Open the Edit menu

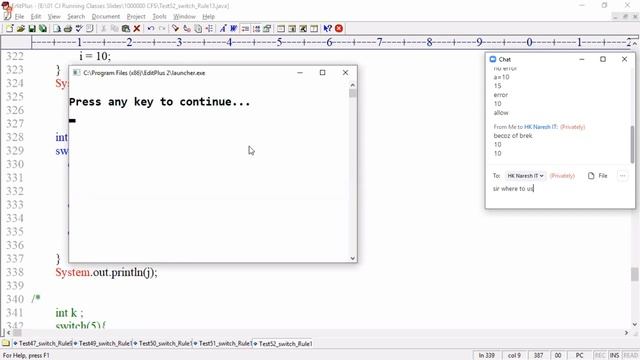point(36,17)
